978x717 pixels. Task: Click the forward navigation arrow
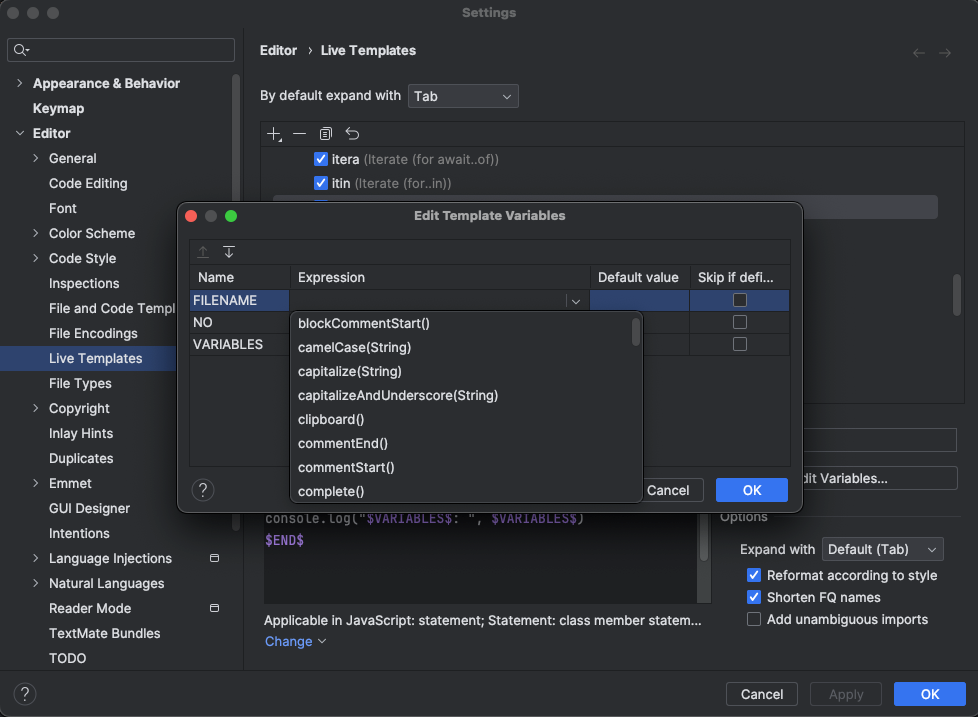click(x=944, y=52)
